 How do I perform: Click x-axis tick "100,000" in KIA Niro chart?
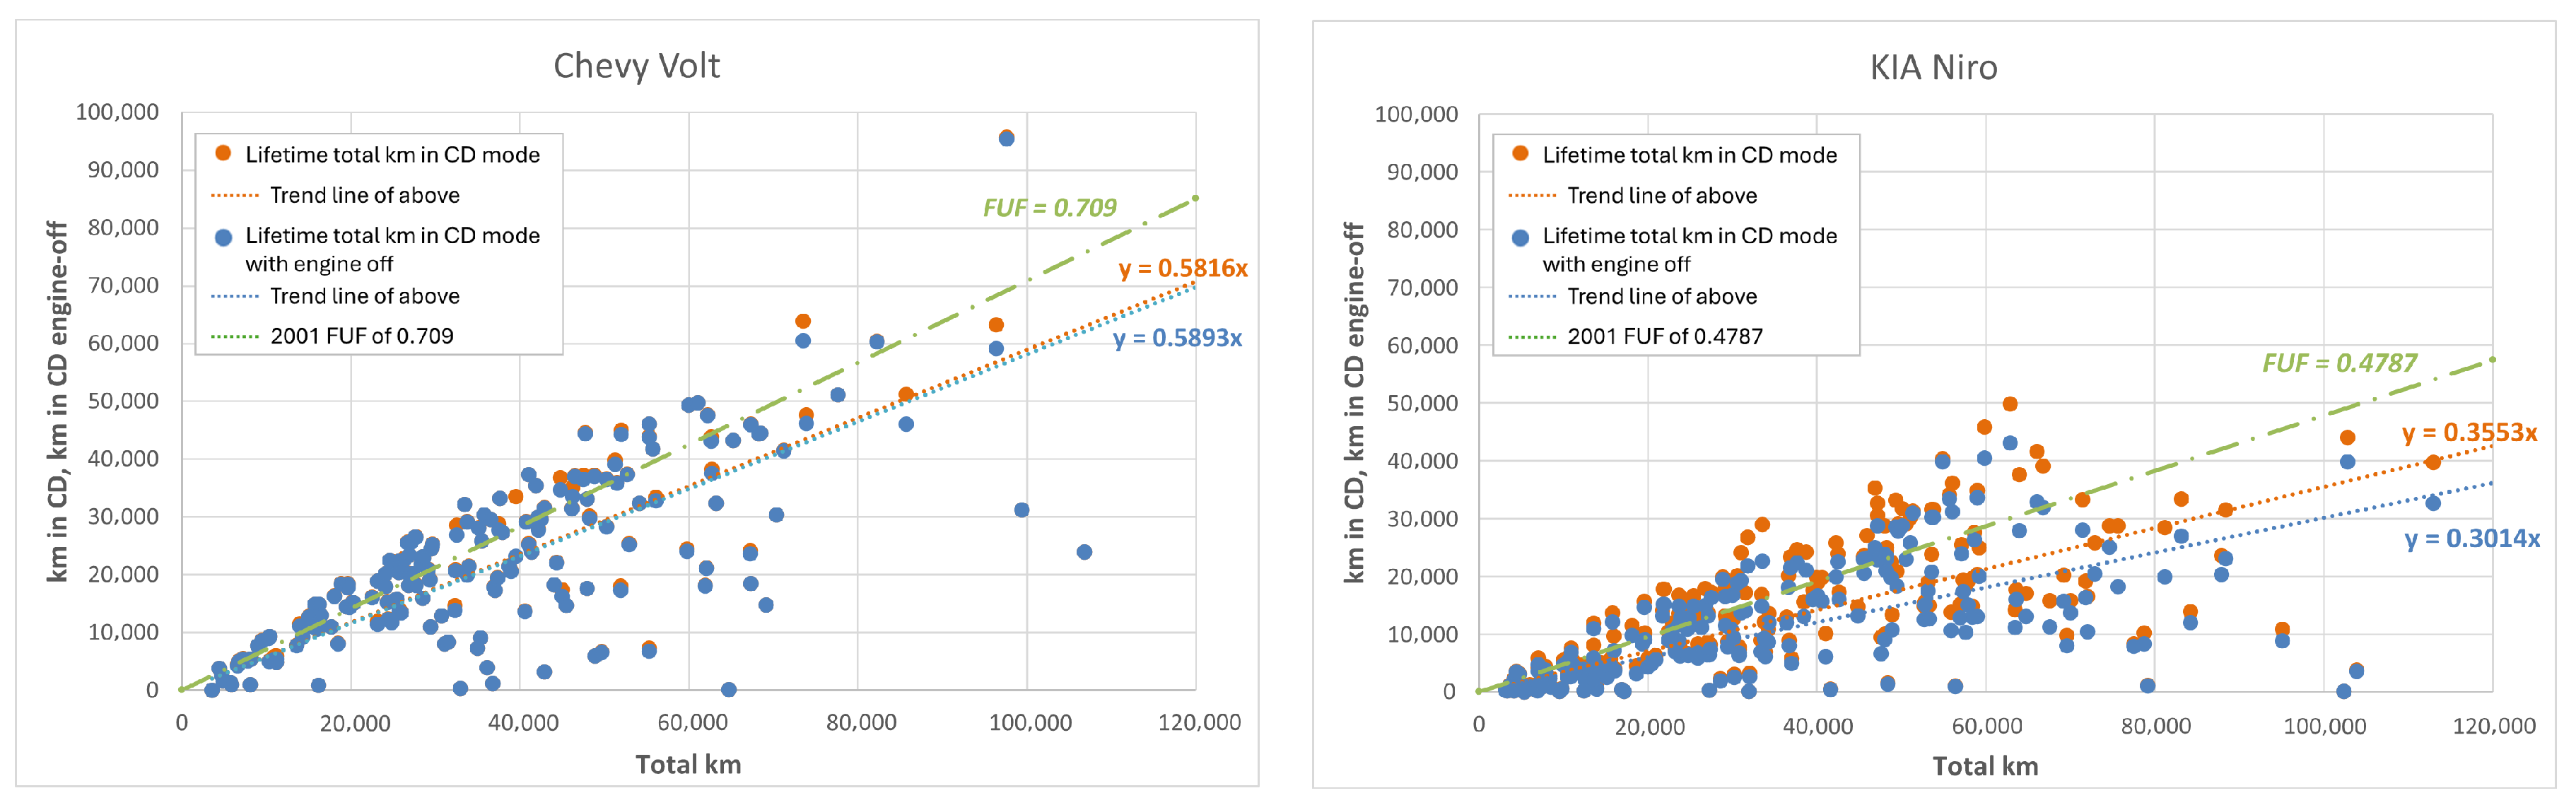(x=2325, y=726)
